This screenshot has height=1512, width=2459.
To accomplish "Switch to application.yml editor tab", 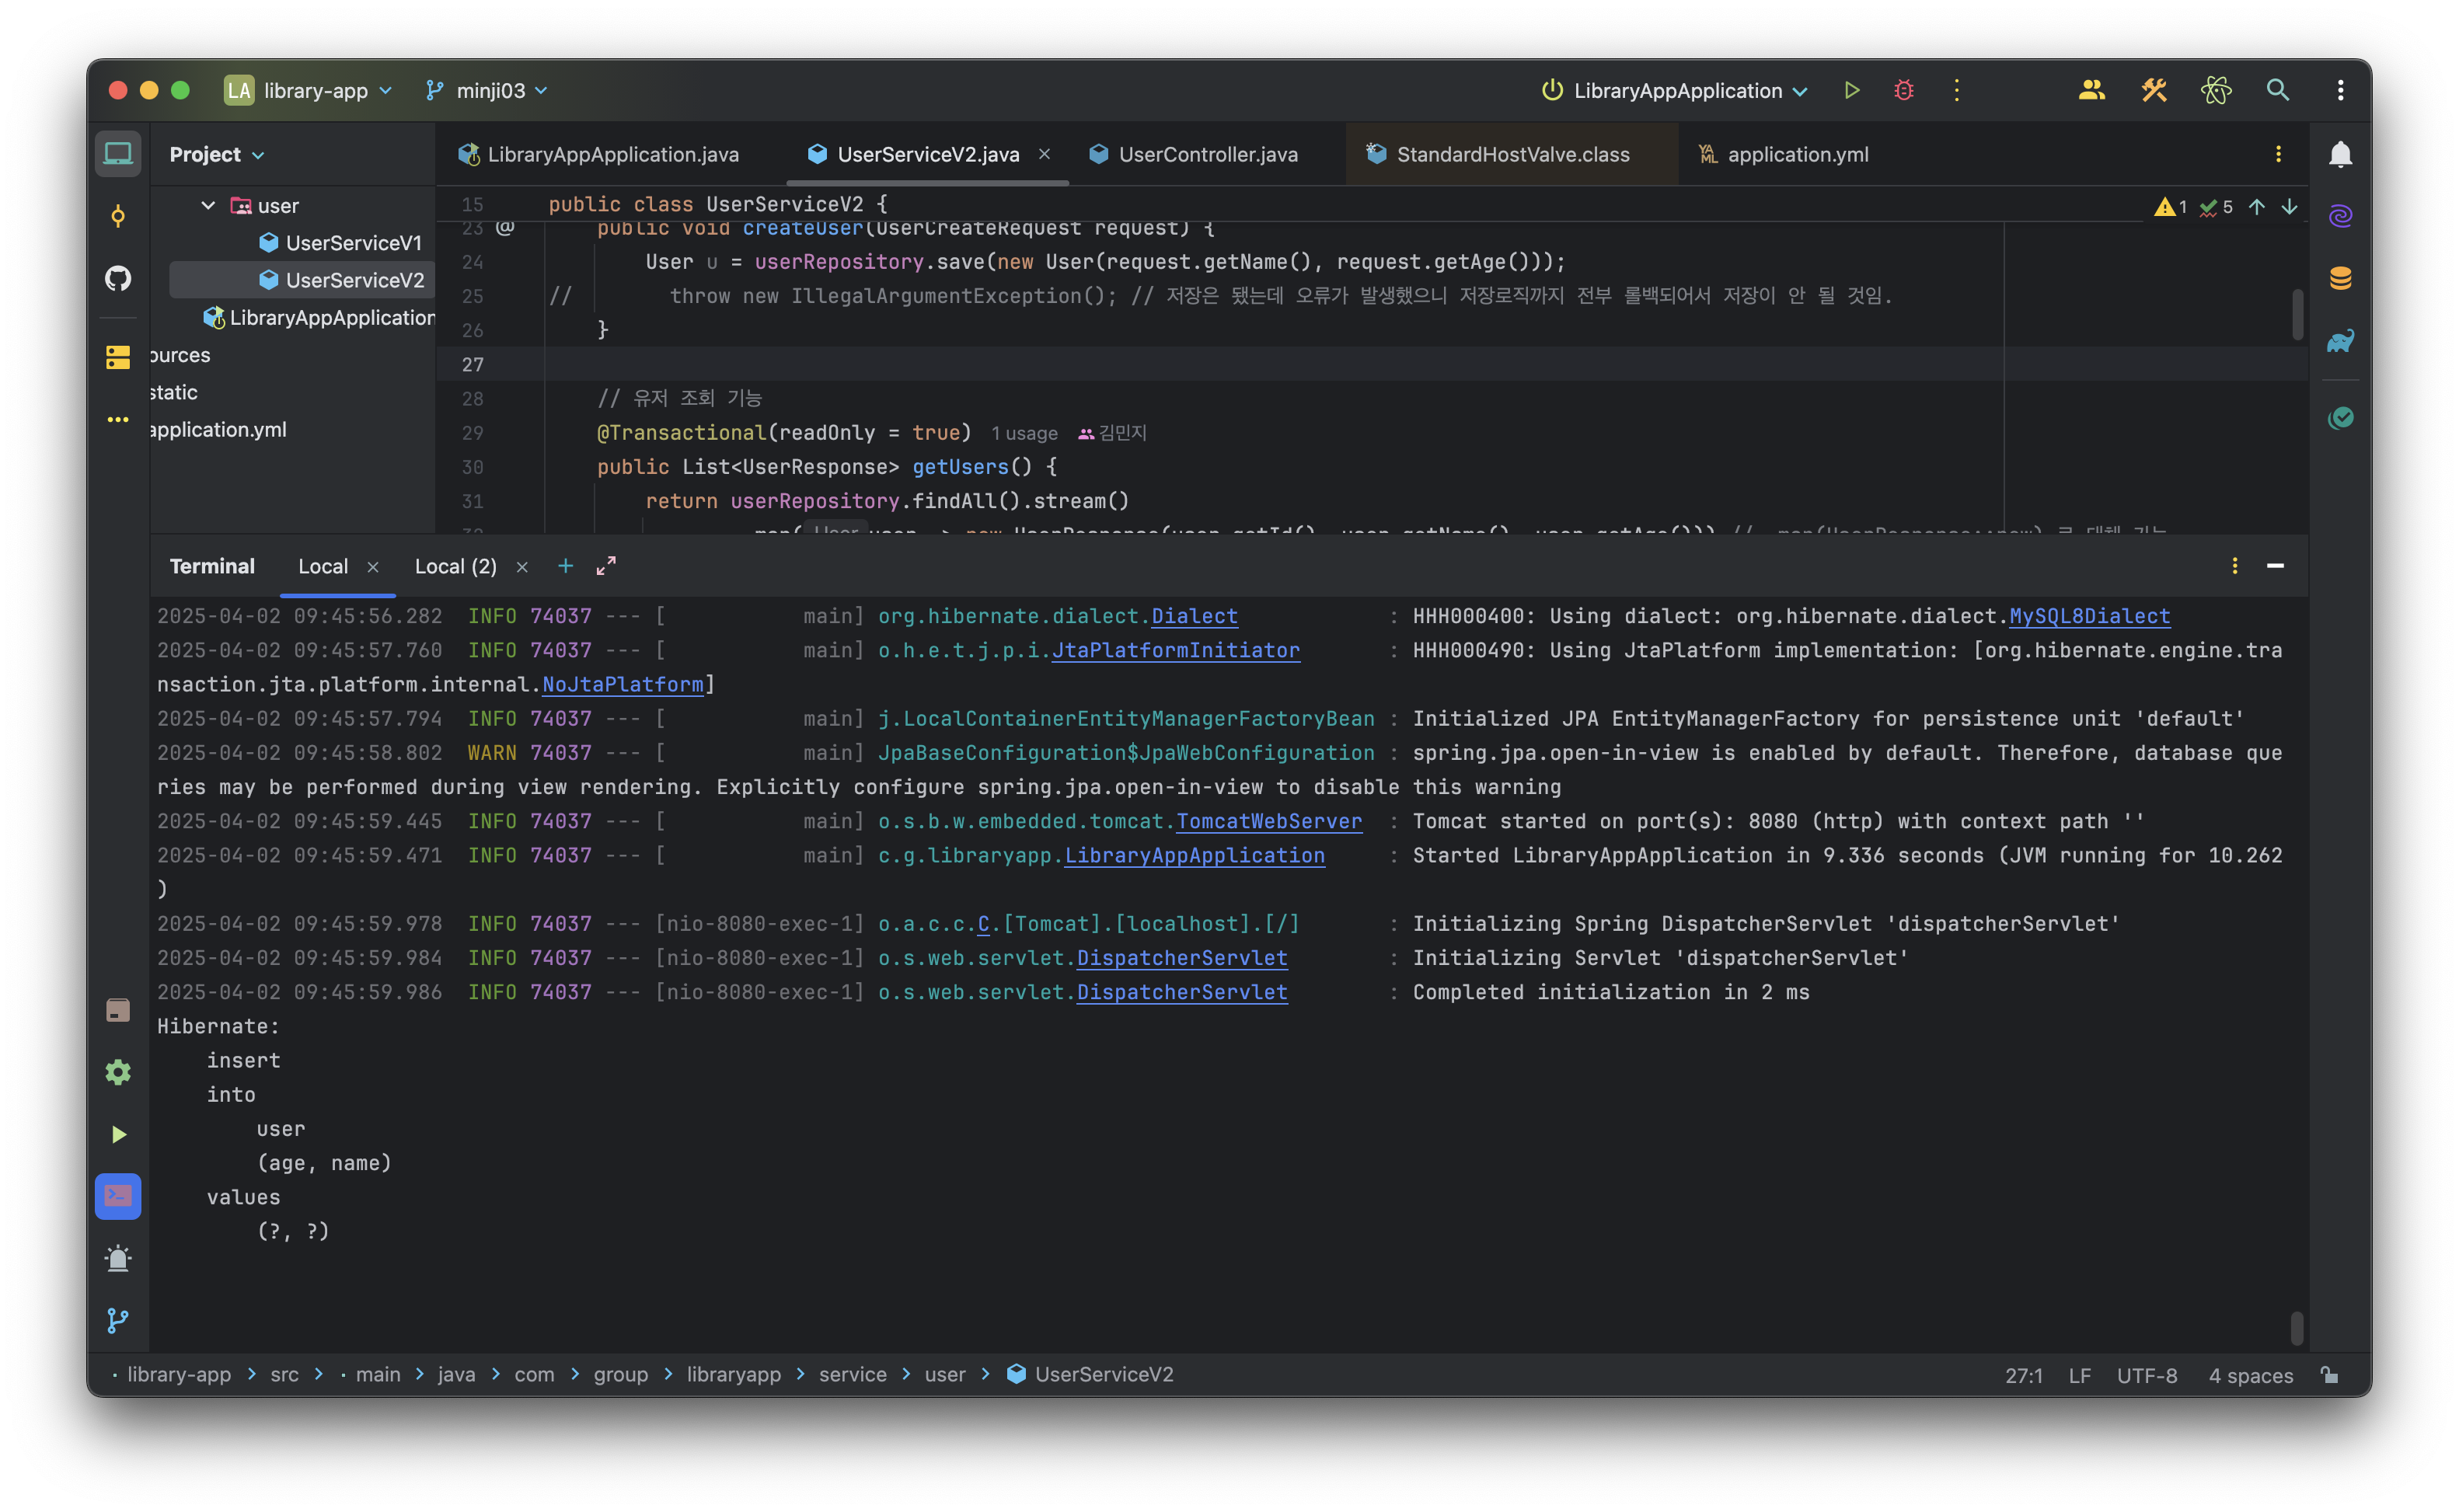I will tap(1783, 154).
